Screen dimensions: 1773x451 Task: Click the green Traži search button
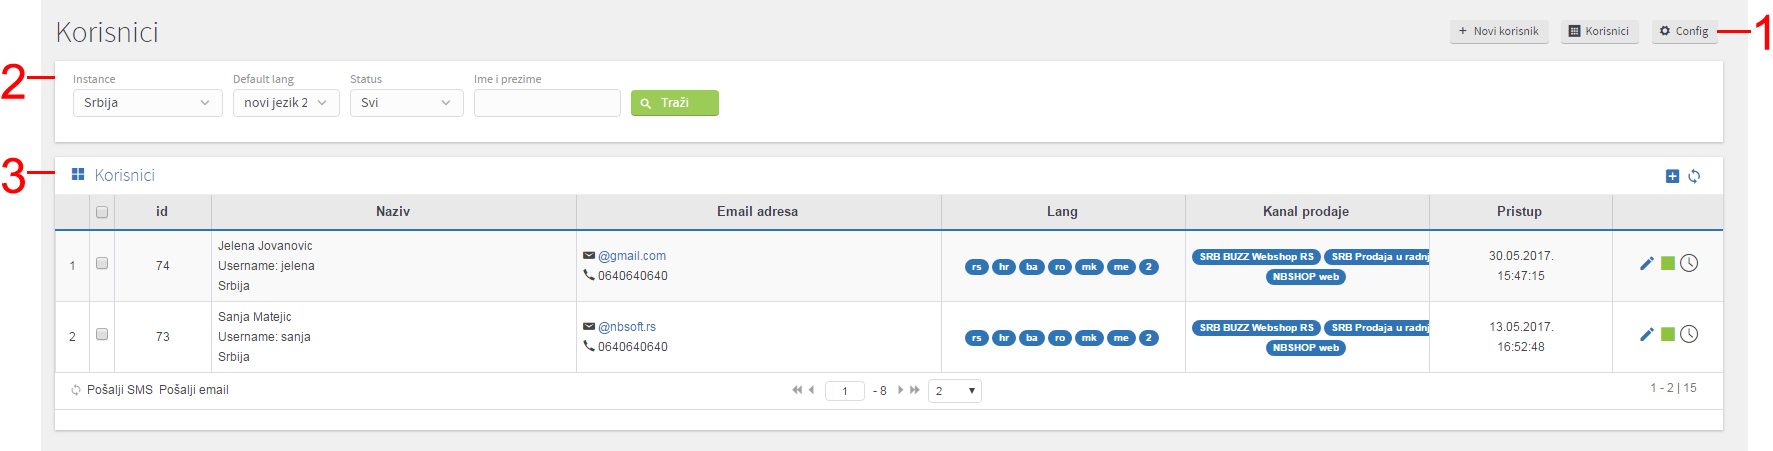click(675, 103)
